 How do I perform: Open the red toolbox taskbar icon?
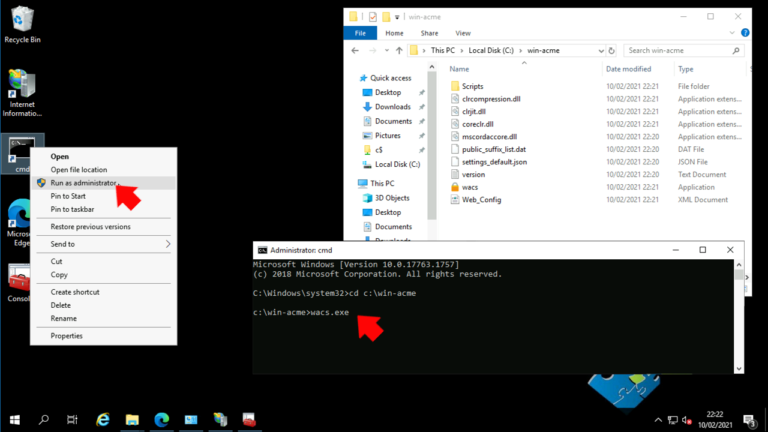[x=249, y=420]
